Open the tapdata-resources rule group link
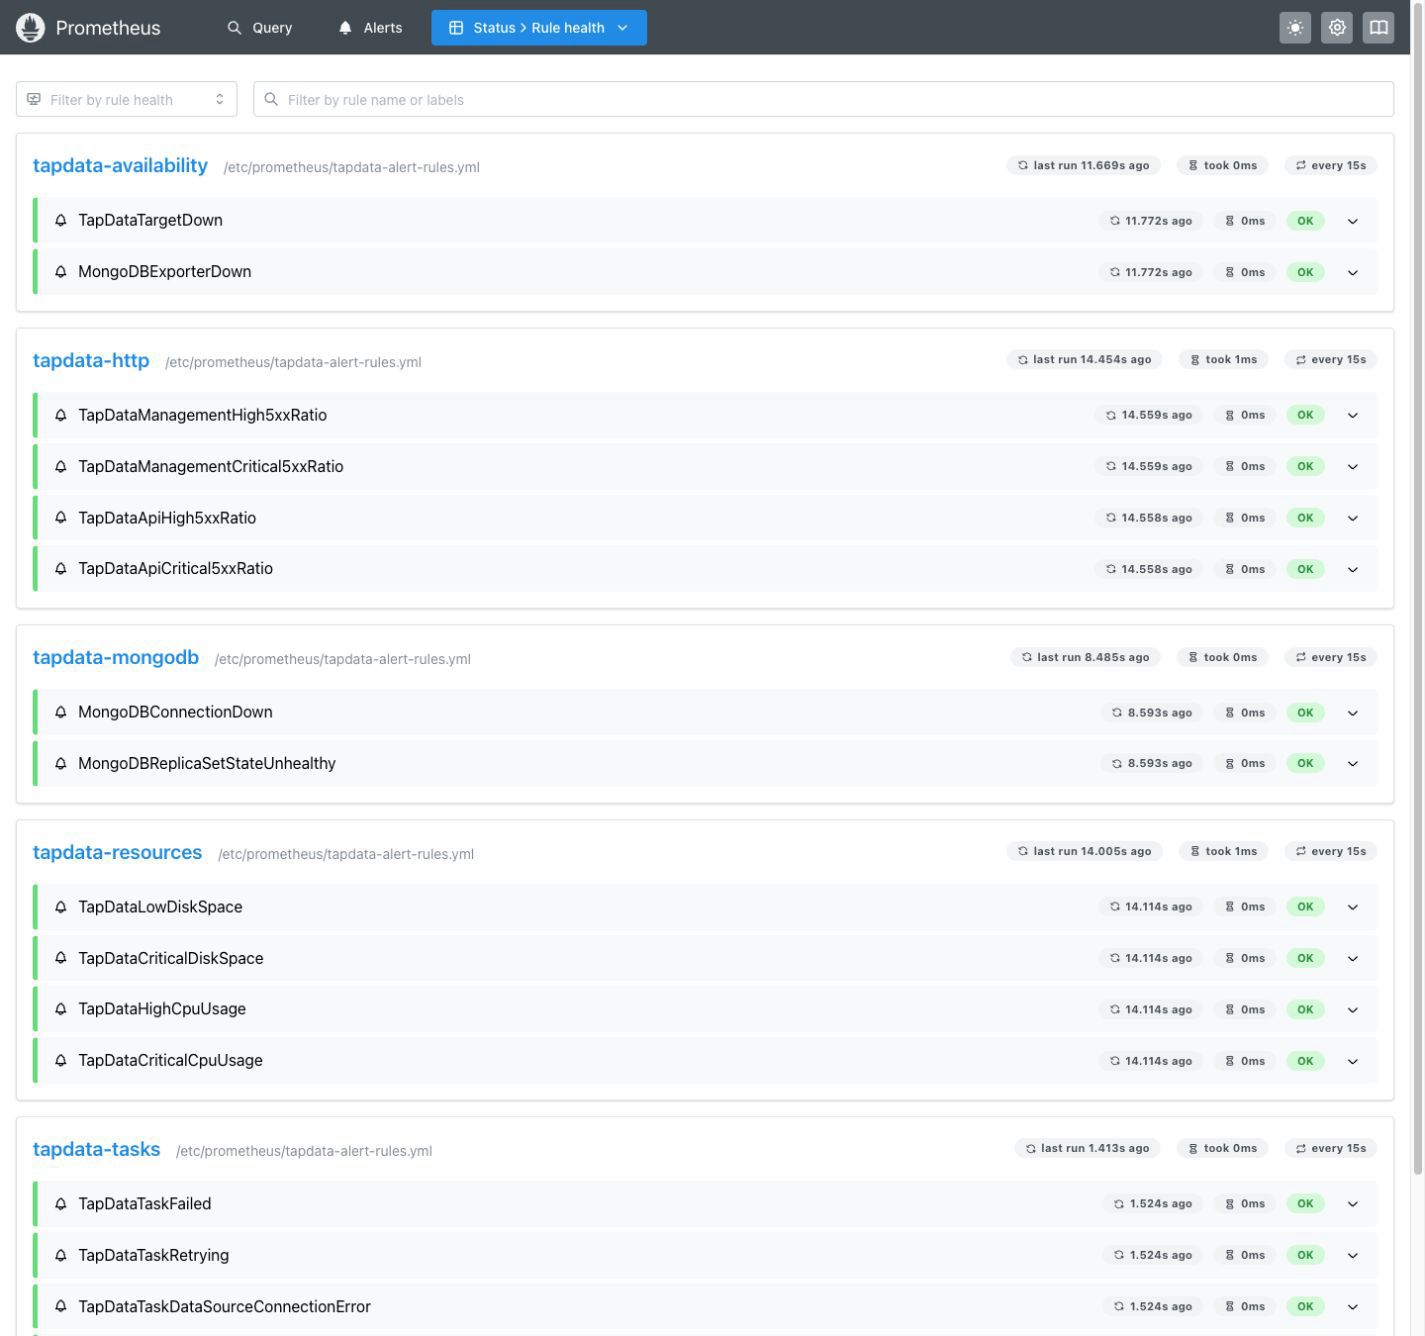 coord(117,852)
